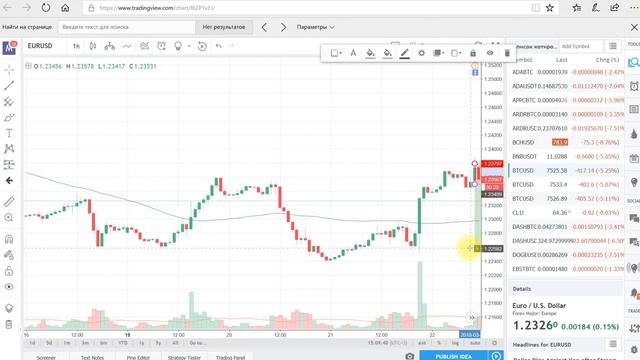
Task: Pick the line color pencil swatch
Action: click(x=404, y=53)
